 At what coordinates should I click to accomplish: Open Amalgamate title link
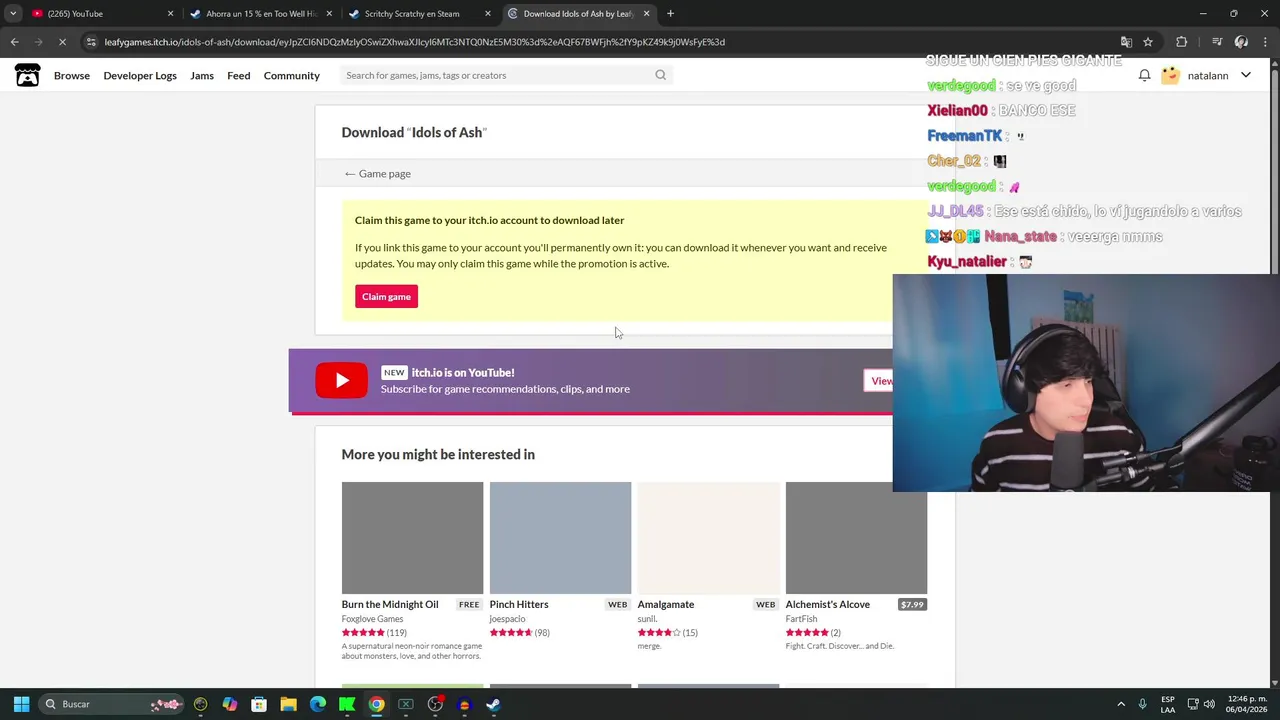666,604
